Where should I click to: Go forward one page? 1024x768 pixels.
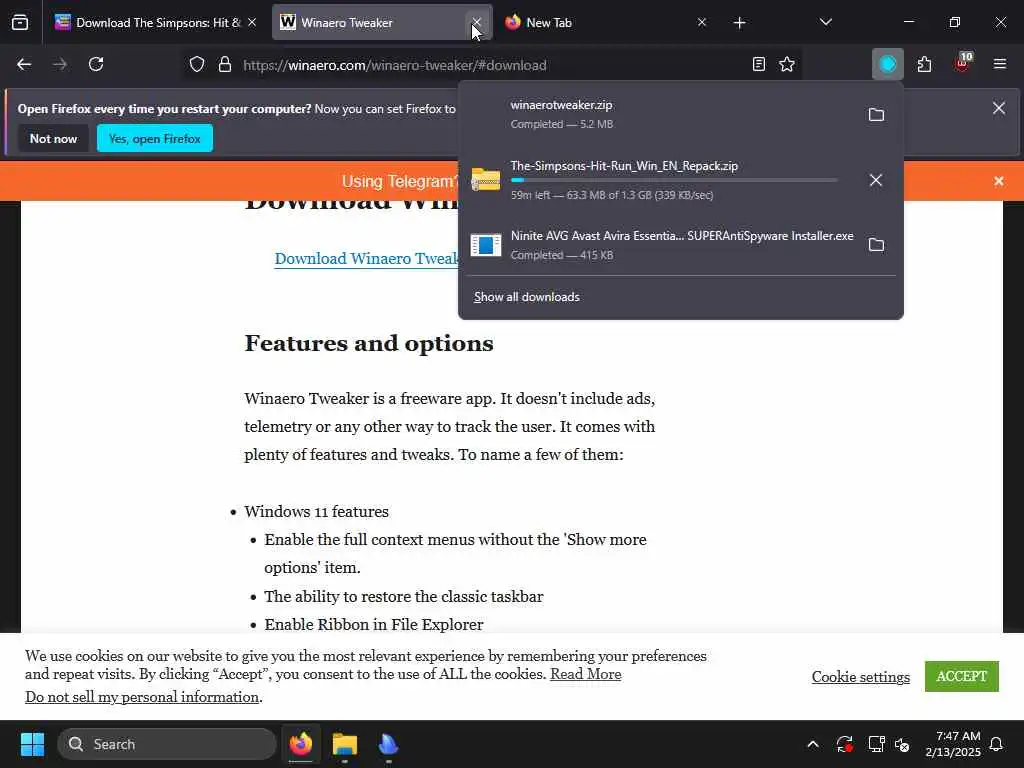(x=60, y=65)
